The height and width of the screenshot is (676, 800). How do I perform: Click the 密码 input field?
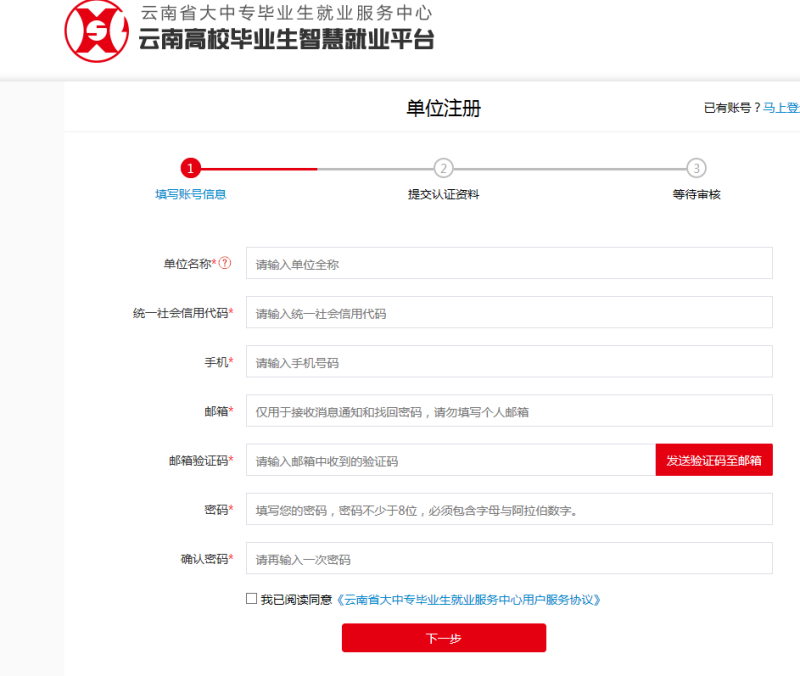coord(509,509)
